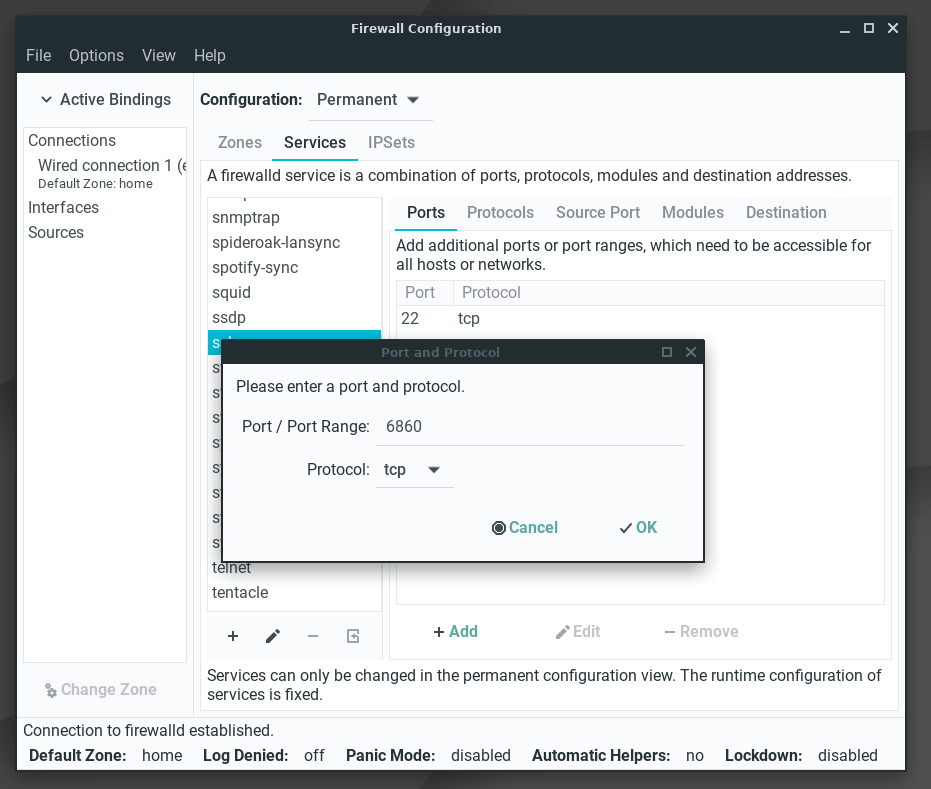
Task: Close the Port and Protocol dialog
Action: (691, 352)
